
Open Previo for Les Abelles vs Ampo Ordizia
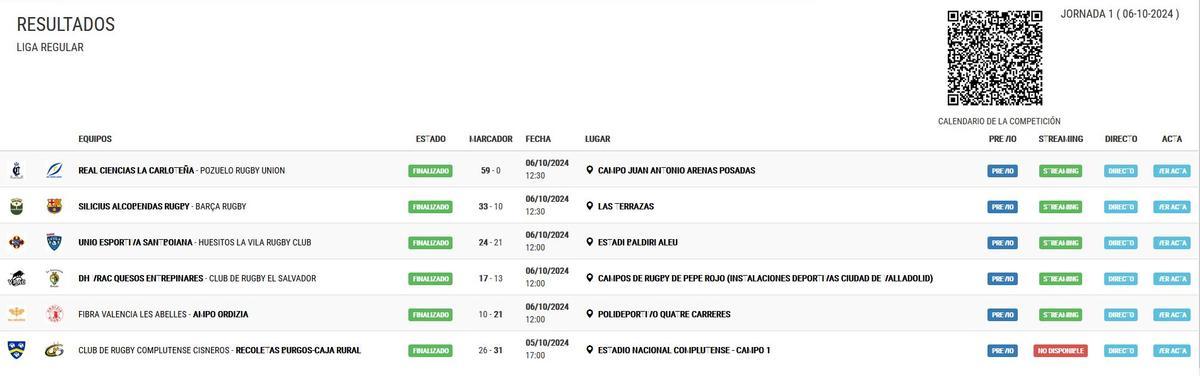point(1002,315)
